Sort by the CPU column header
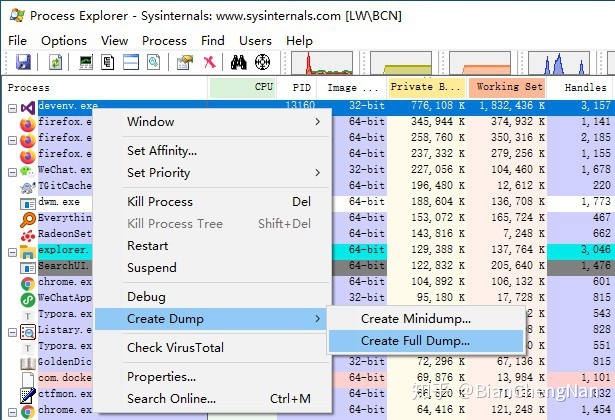Viewport: 615px width, 420px height. pos(242,87)
